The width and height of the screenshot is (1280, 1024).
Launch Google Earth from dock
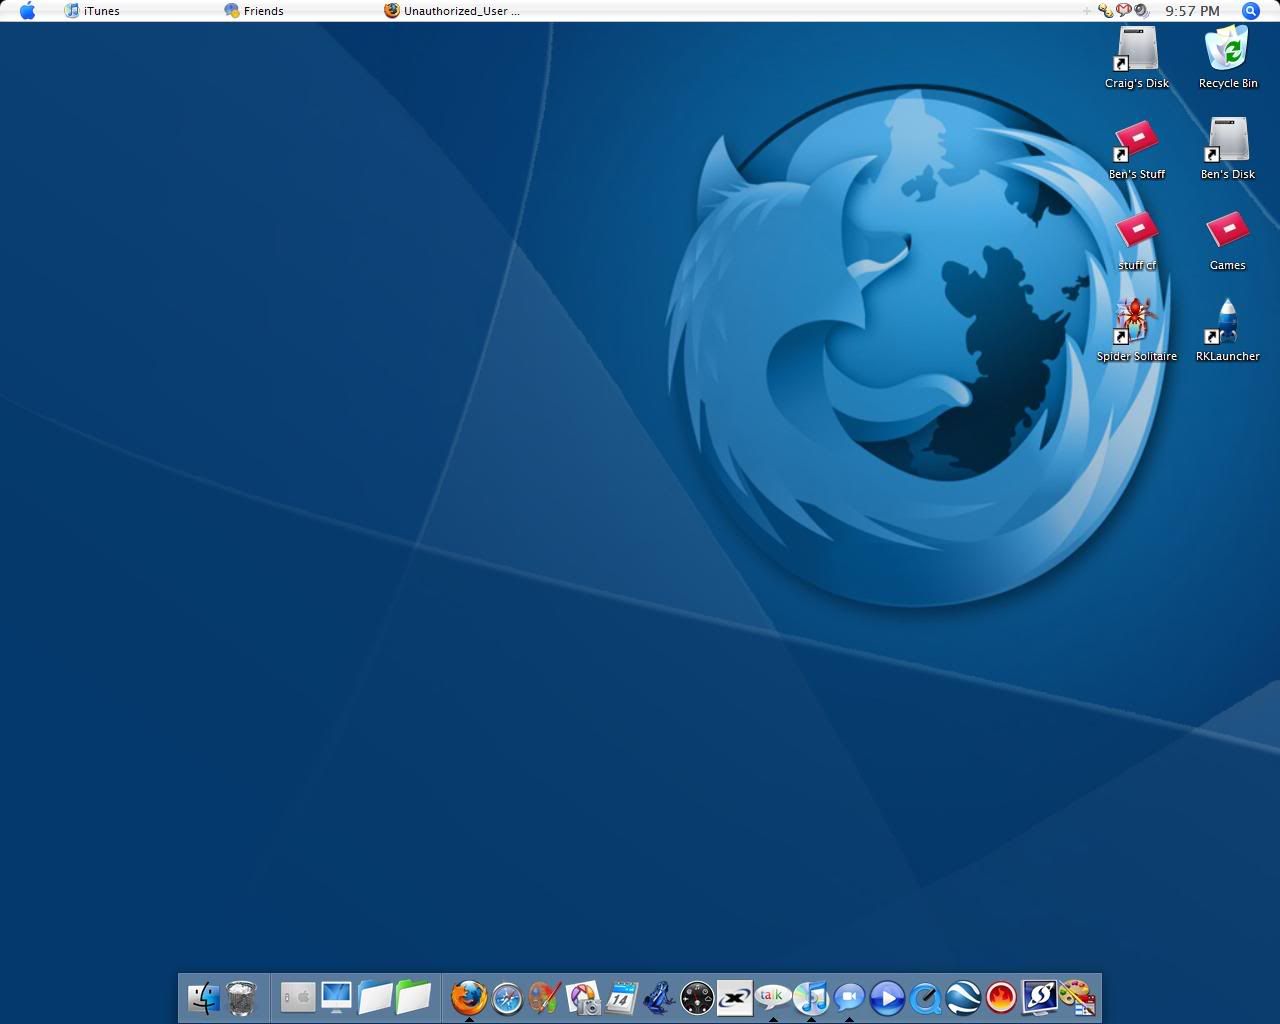[963, 997]
